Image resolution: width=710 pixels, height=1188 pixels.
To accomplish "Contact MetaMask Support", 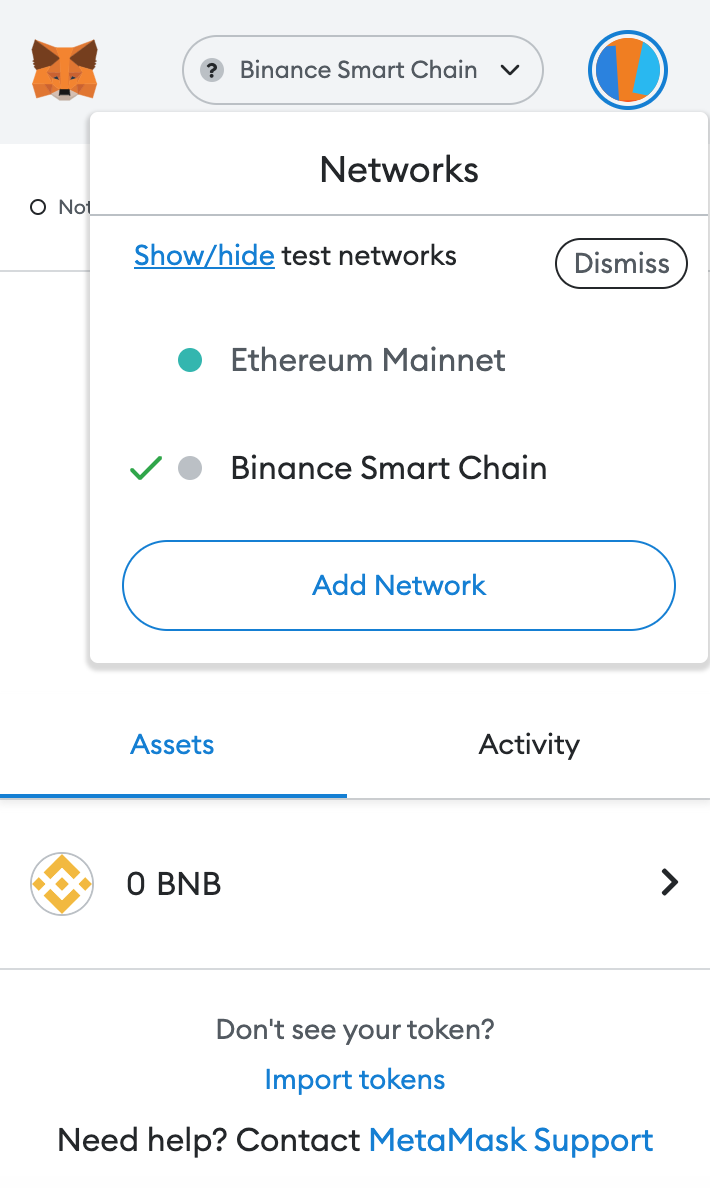I will pos(510,1140).
